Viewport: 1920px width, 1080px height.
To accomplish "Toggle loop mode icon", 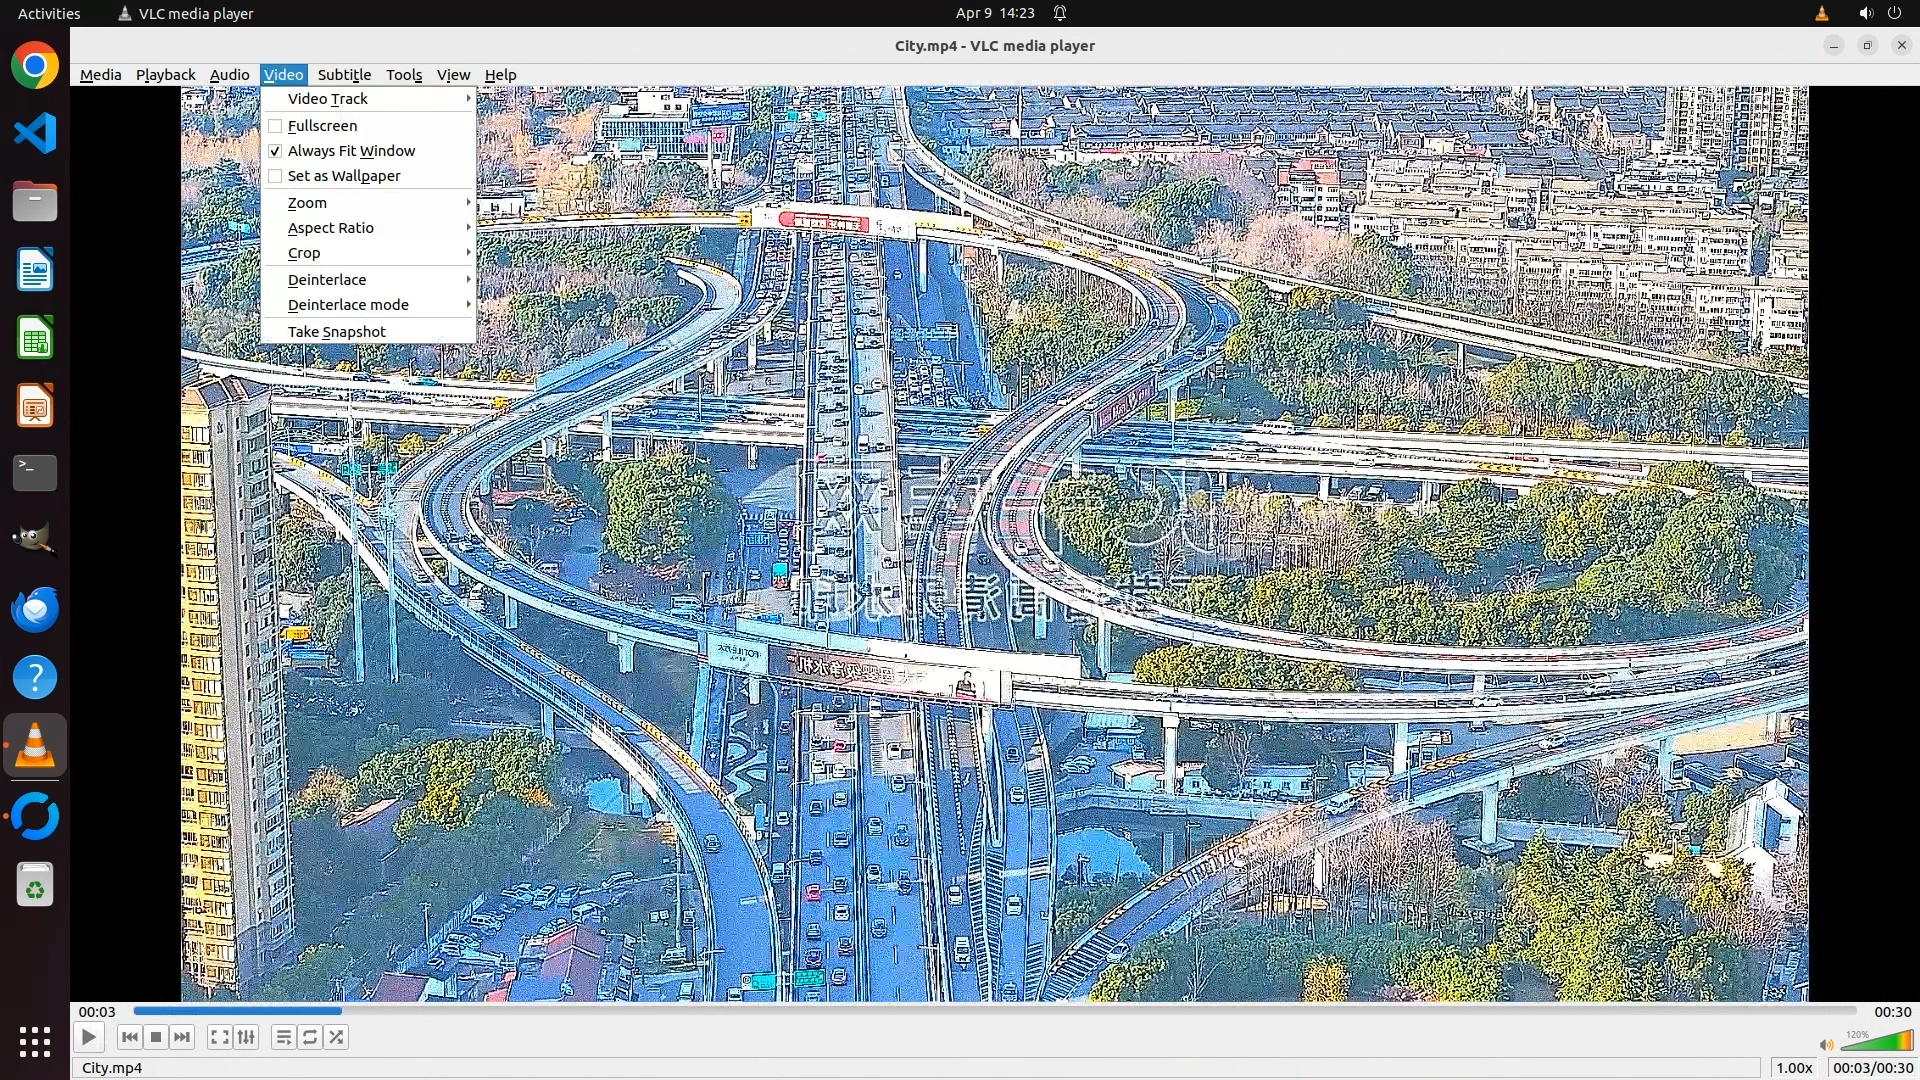I will (x=310, y=1037).
